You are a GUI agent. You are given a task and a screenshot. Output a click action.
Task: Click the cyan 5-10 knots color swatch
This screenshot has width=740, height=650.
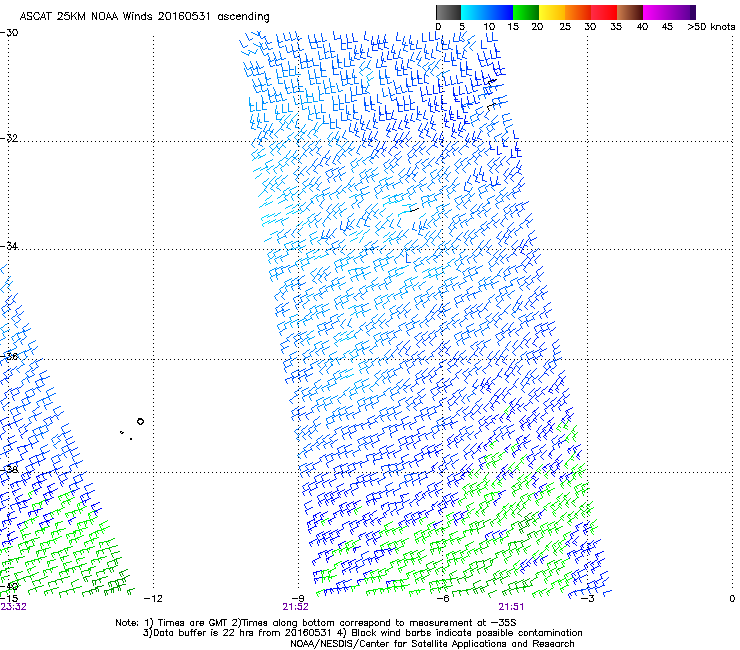(474, 12)
